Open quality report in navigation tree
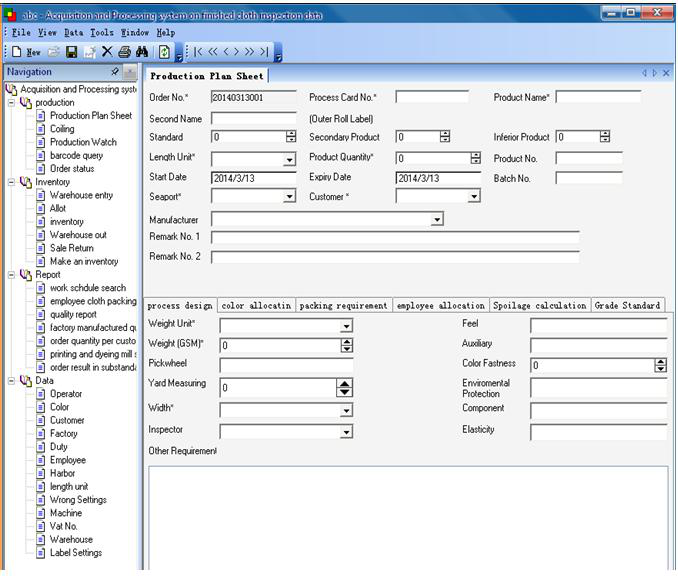The image size is (678, 576). (74, 314)
